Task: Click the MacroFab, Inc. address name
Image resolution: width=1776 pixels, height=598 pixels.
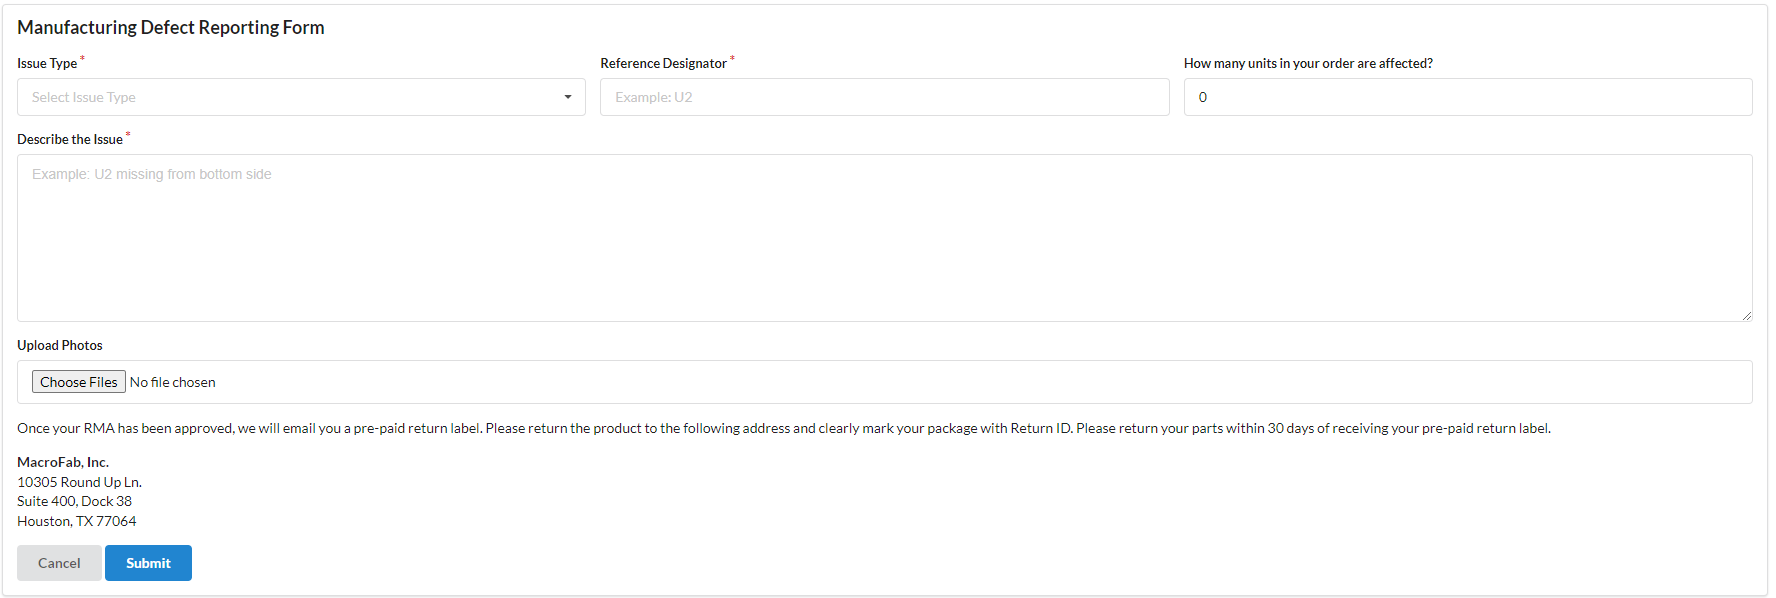Action: click(x=63, y=462)
